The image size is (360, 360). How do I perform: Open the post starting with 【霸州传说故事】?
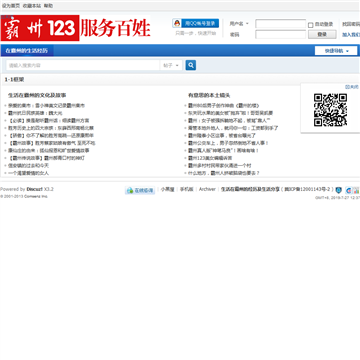coord(46,158)
